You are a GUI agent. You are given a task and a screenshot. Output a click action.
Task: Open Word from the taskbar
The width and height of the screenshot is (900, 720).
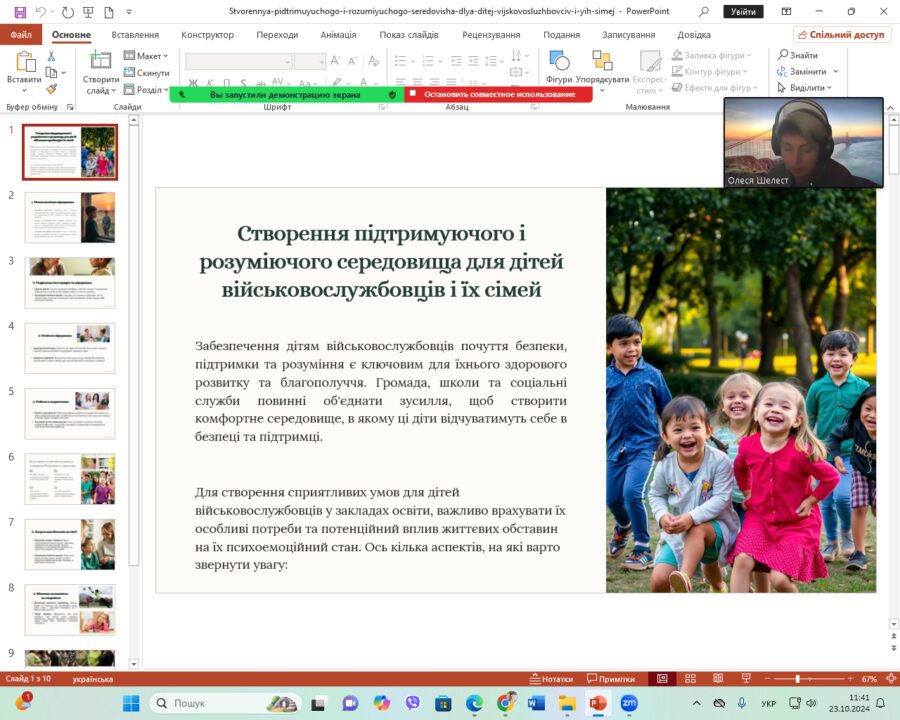(536, 703)
